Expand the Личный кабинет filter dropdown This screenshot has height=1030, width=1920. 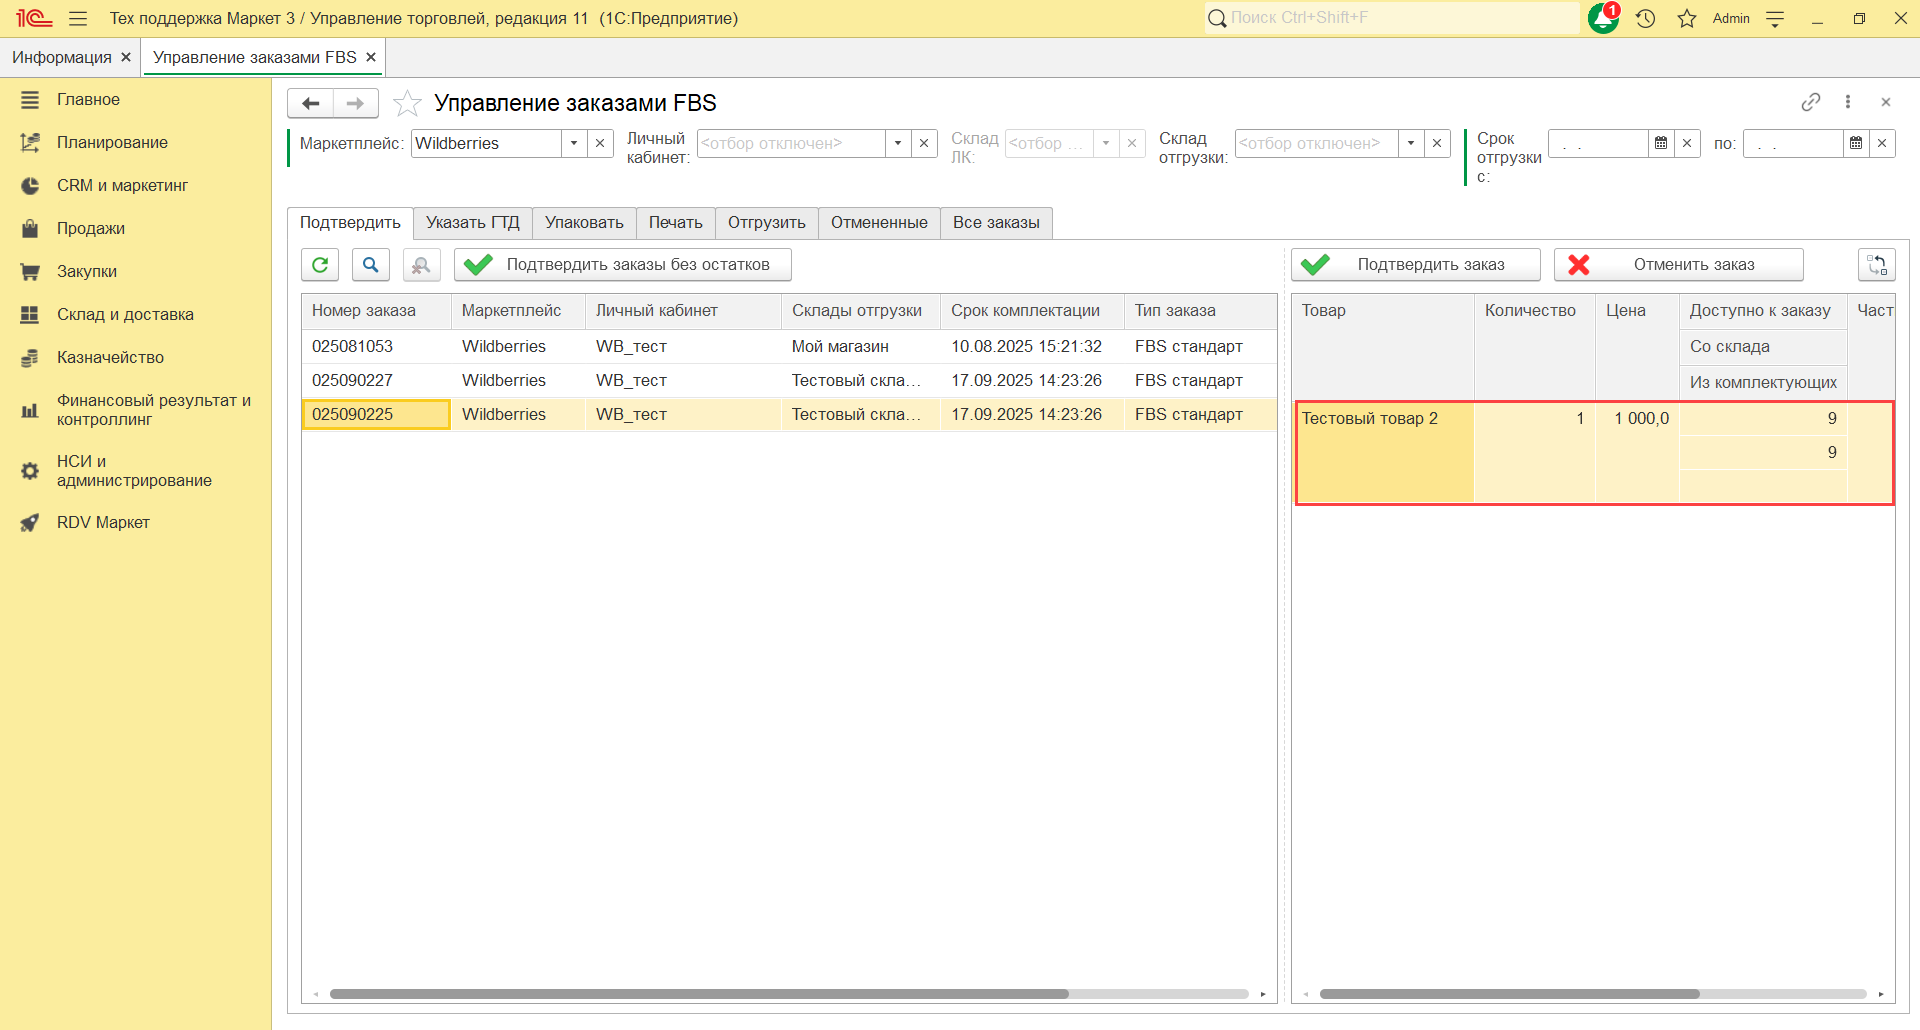898,143
